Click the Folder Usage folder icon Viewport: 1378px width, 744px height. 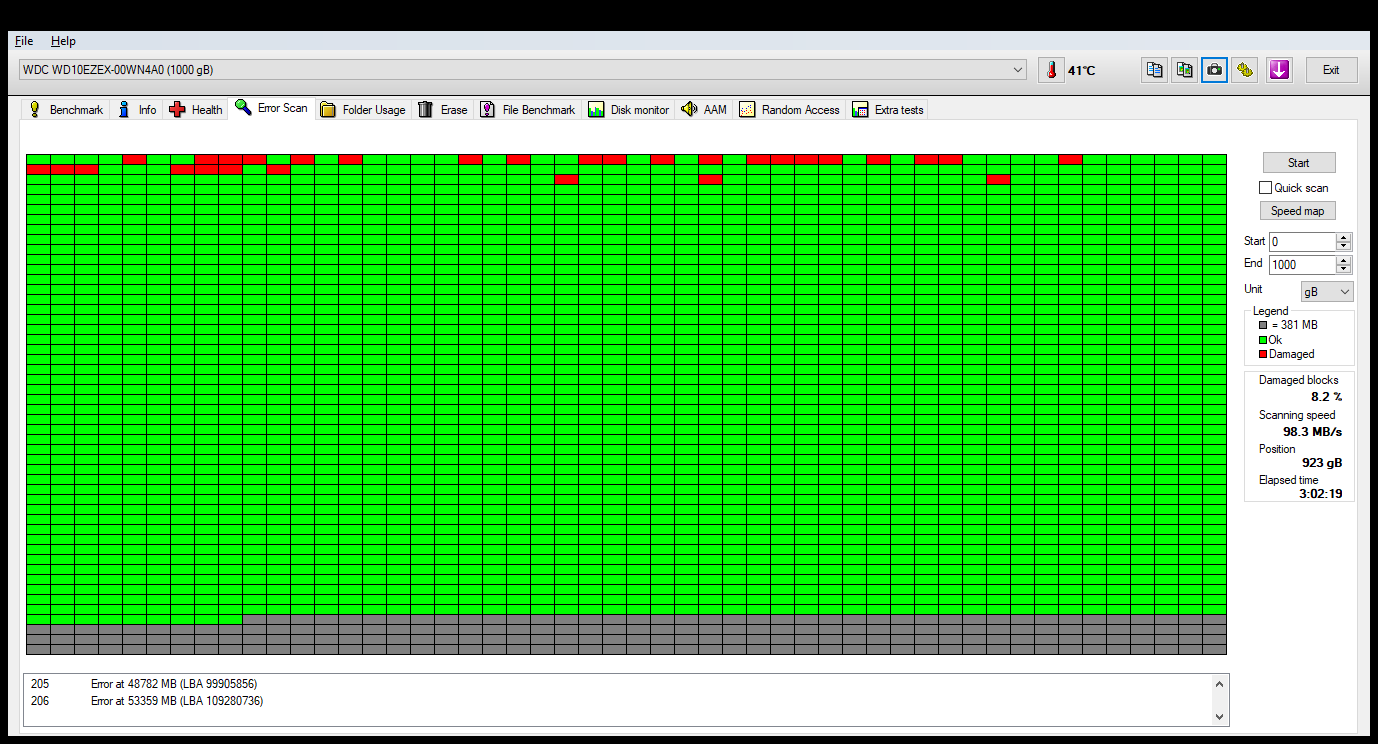tap(328, 109)
